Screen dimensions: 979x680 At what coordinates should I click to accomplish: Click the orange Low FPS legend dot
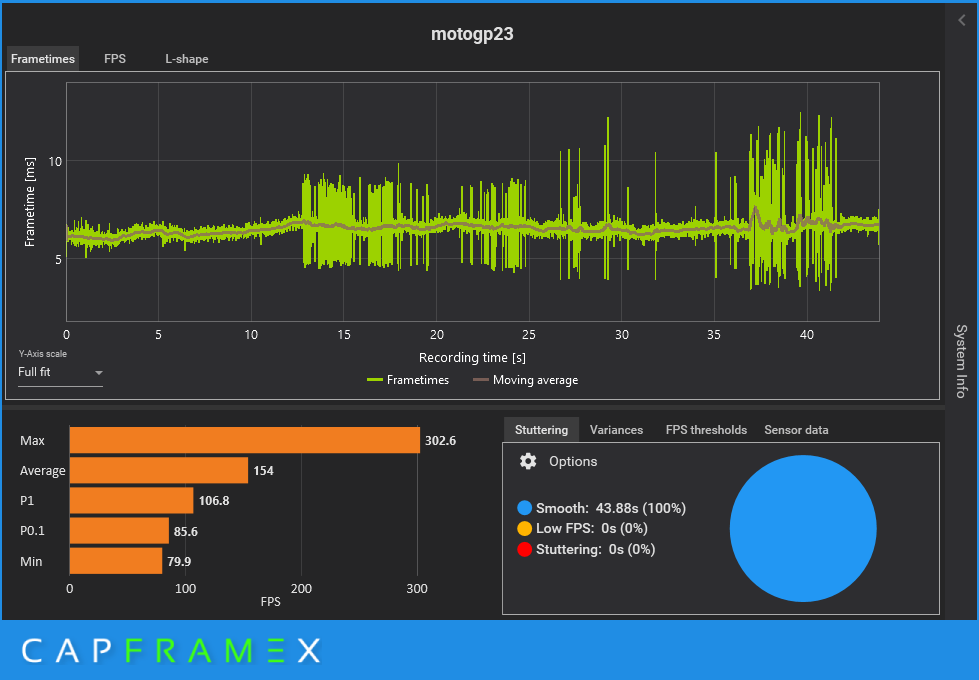(x=524, y=528)
